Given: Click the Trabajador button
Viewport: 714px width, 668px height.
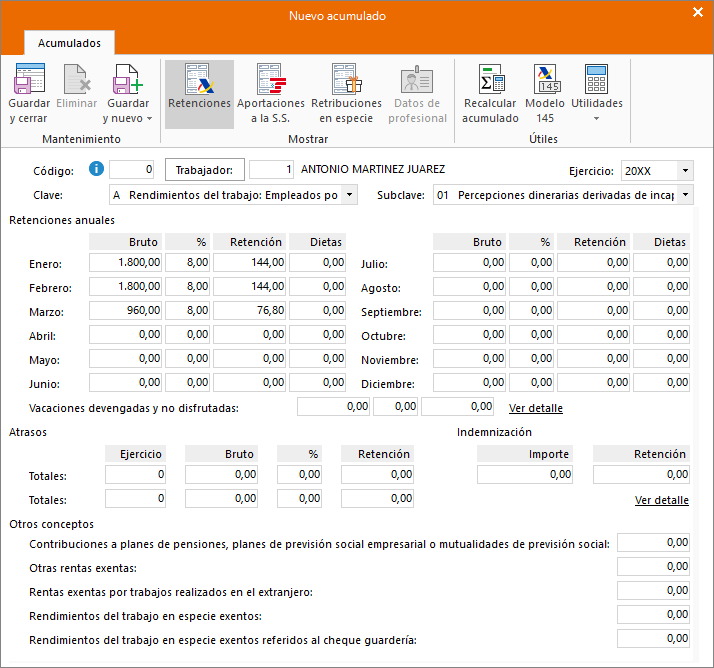Looking at the screenshot, I should [204, 170].
